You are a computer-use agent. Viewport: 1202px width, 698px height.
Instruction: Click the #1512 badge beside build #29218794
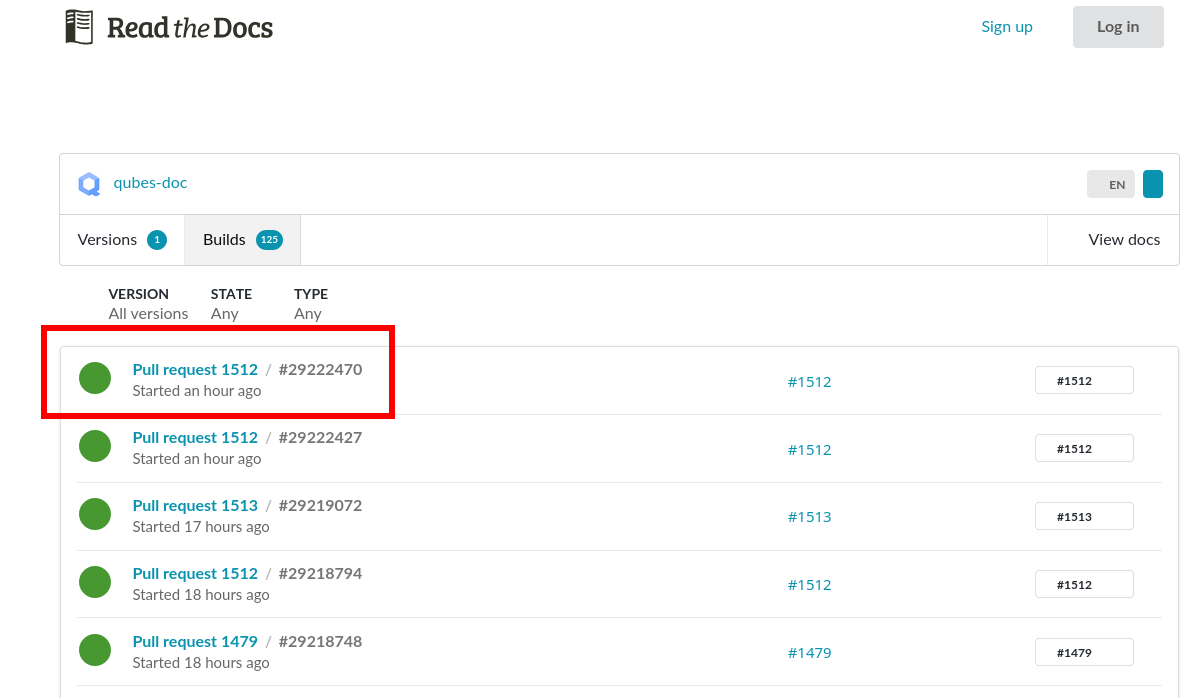click(1084, 584)
